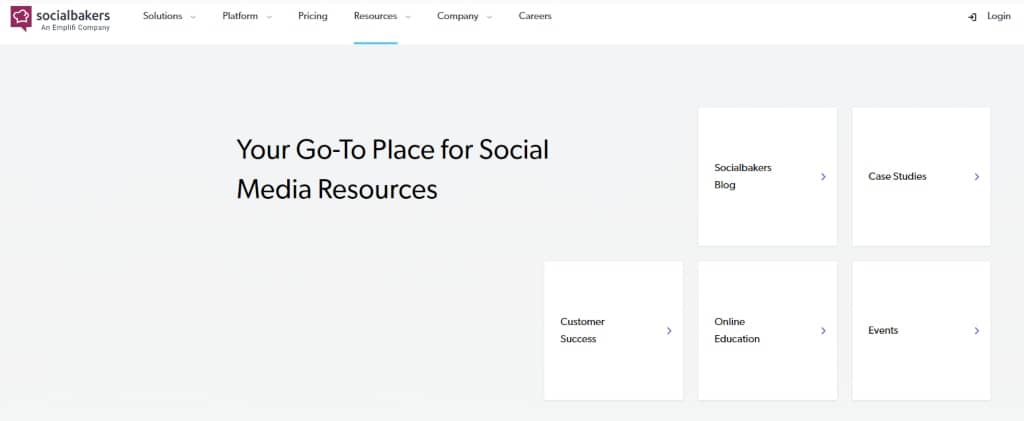Open the Socialbakers Blog card
Image resolution: width=1024 pixels, height=421 pixels.
(x=767, y=177)
